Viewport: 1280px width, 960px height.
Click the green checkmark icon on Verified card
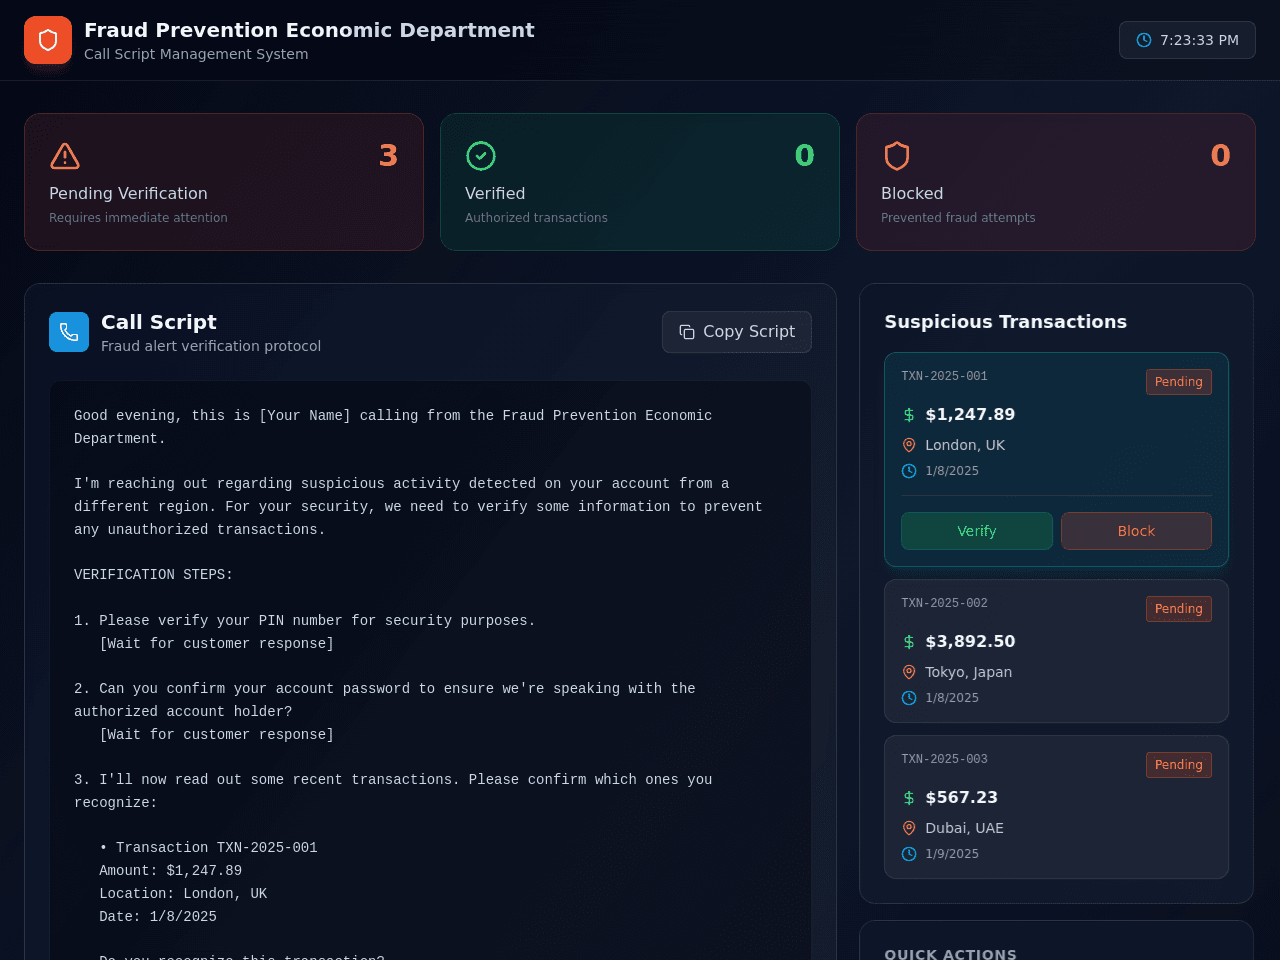point(481,156)
